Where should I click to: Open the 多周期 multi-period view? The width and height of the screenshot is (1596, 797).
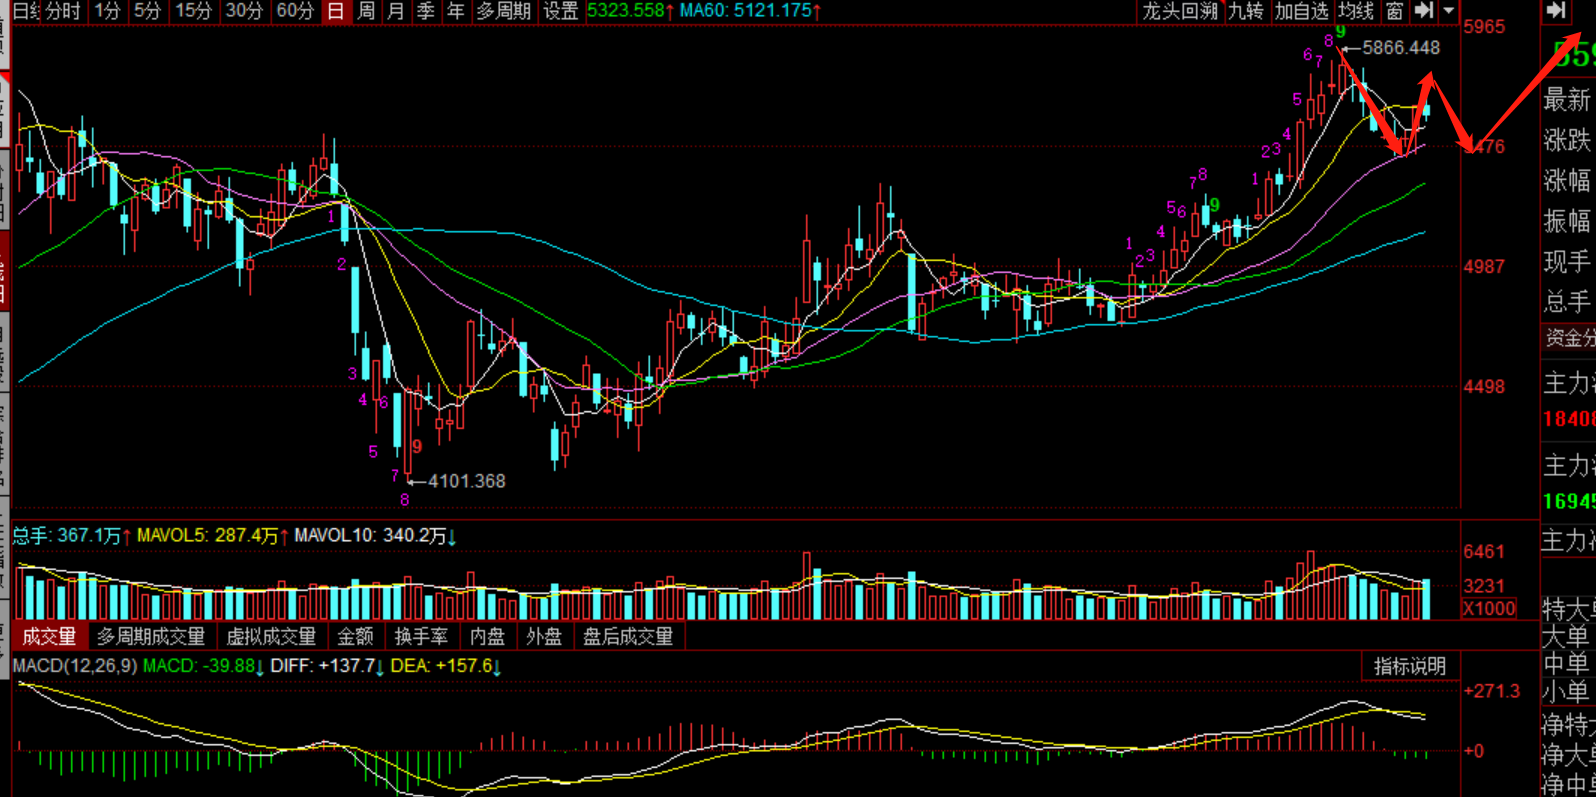click(x=503, y=11)
